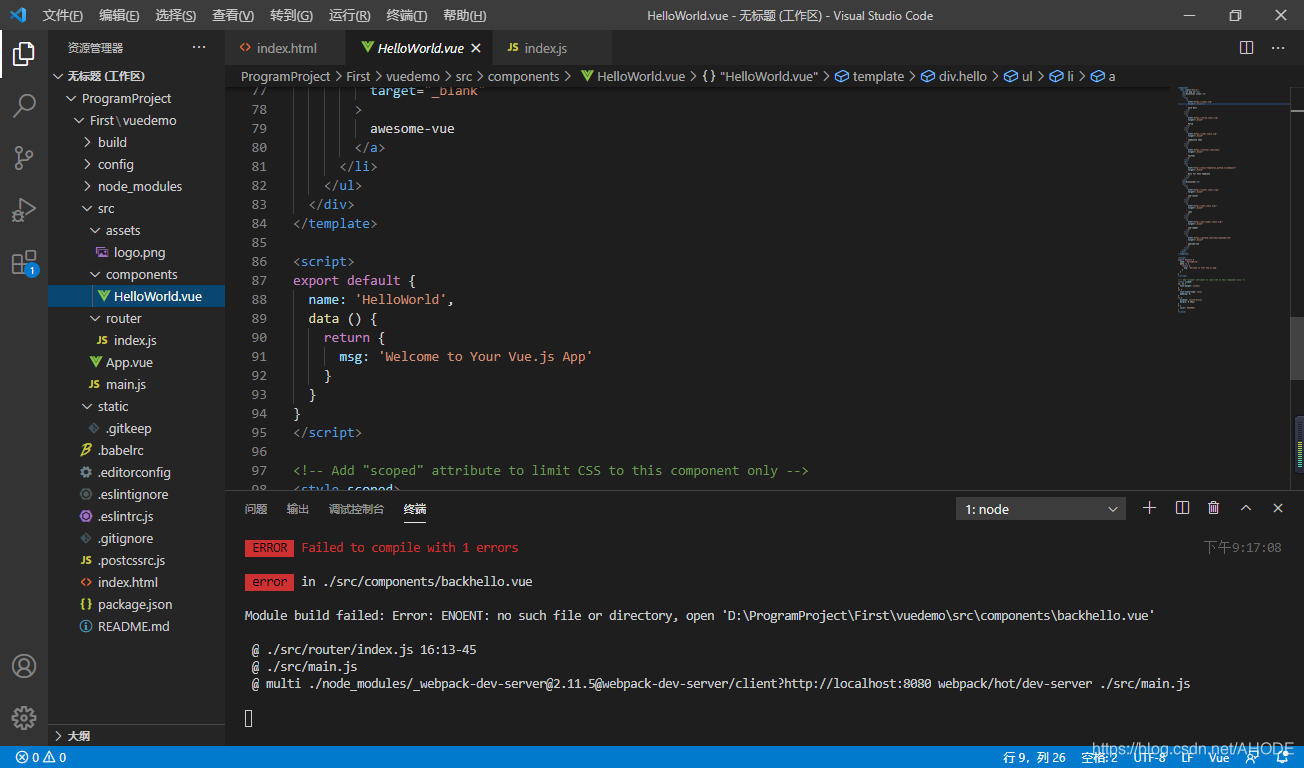Split the terminal panel

point(1182,508)
